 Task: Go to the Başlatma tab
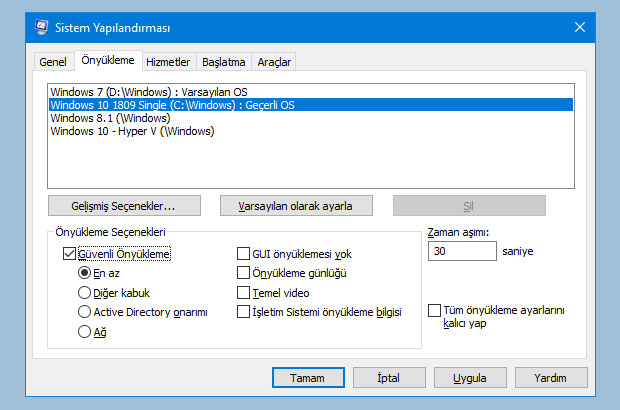(x=224, y=62)
